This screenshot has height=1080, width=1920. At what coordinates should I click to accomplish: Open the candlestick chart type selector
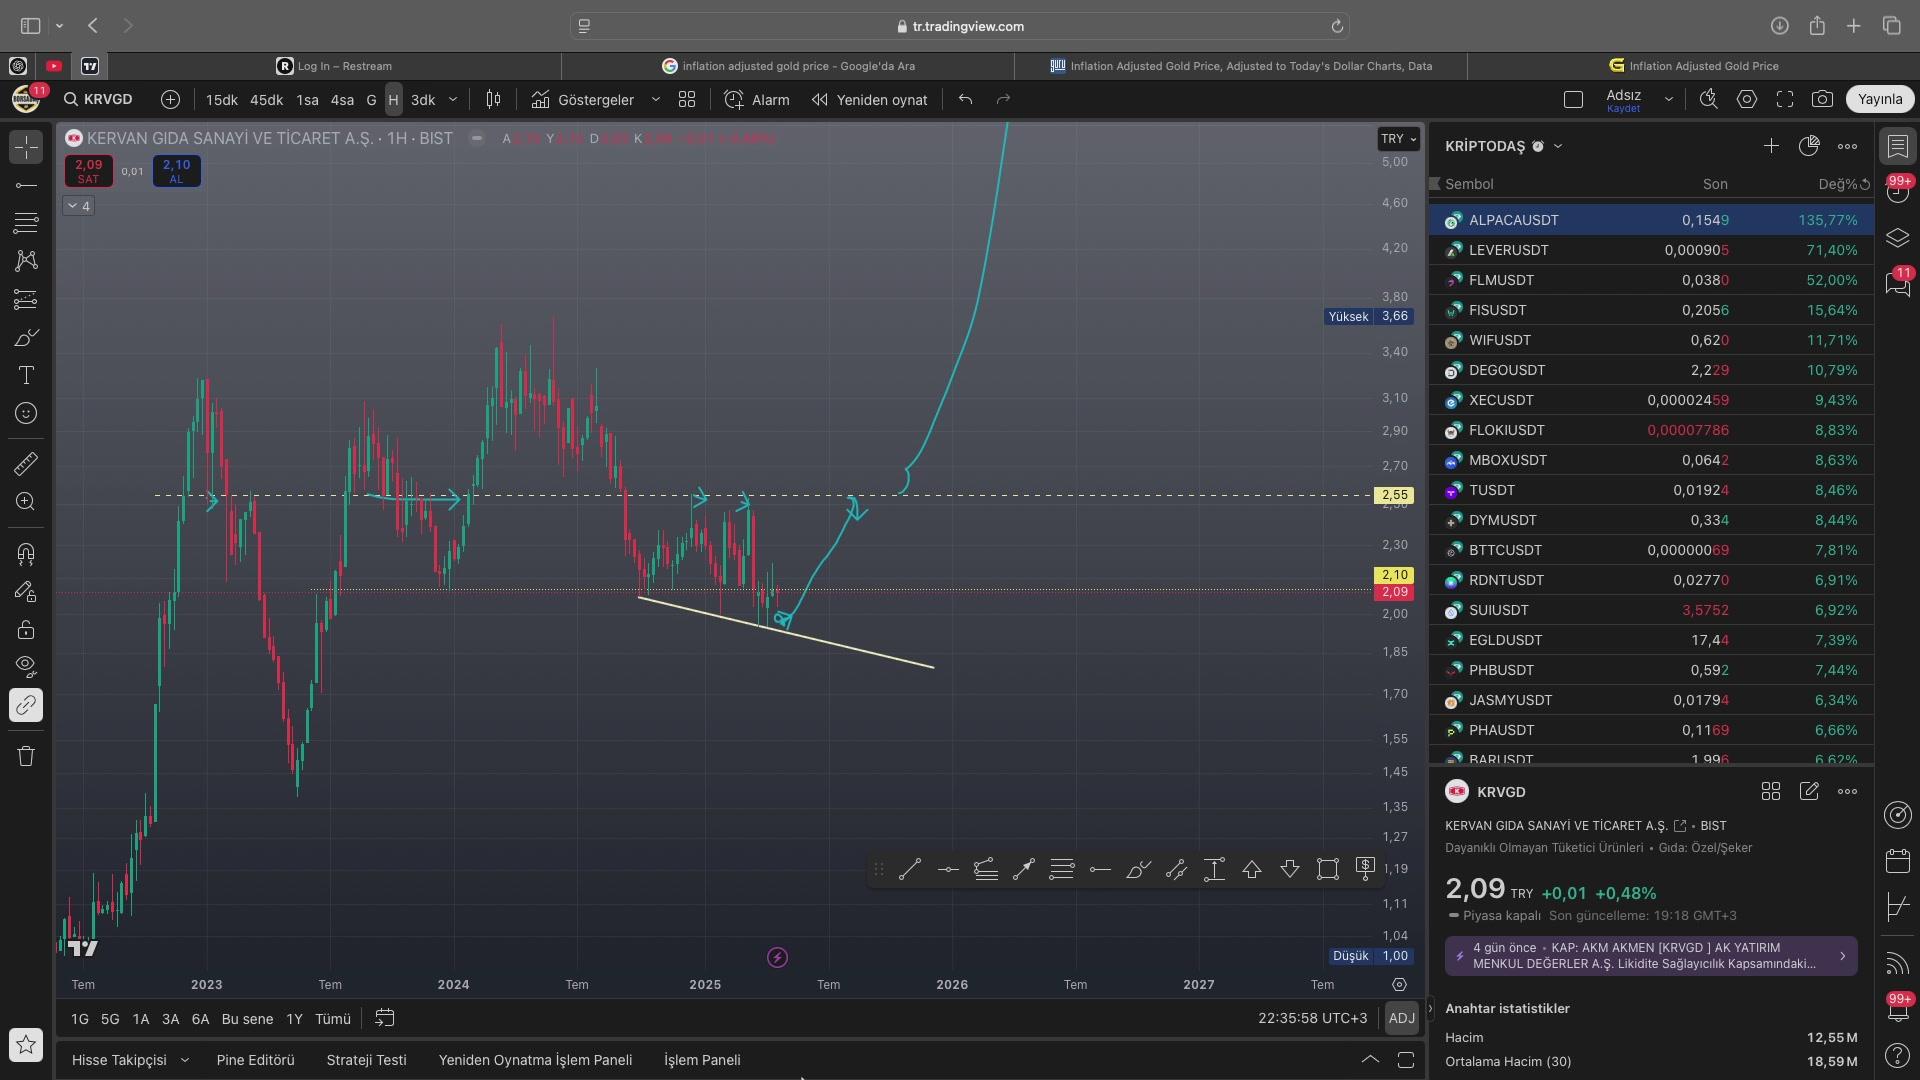(x=493, y=99)
